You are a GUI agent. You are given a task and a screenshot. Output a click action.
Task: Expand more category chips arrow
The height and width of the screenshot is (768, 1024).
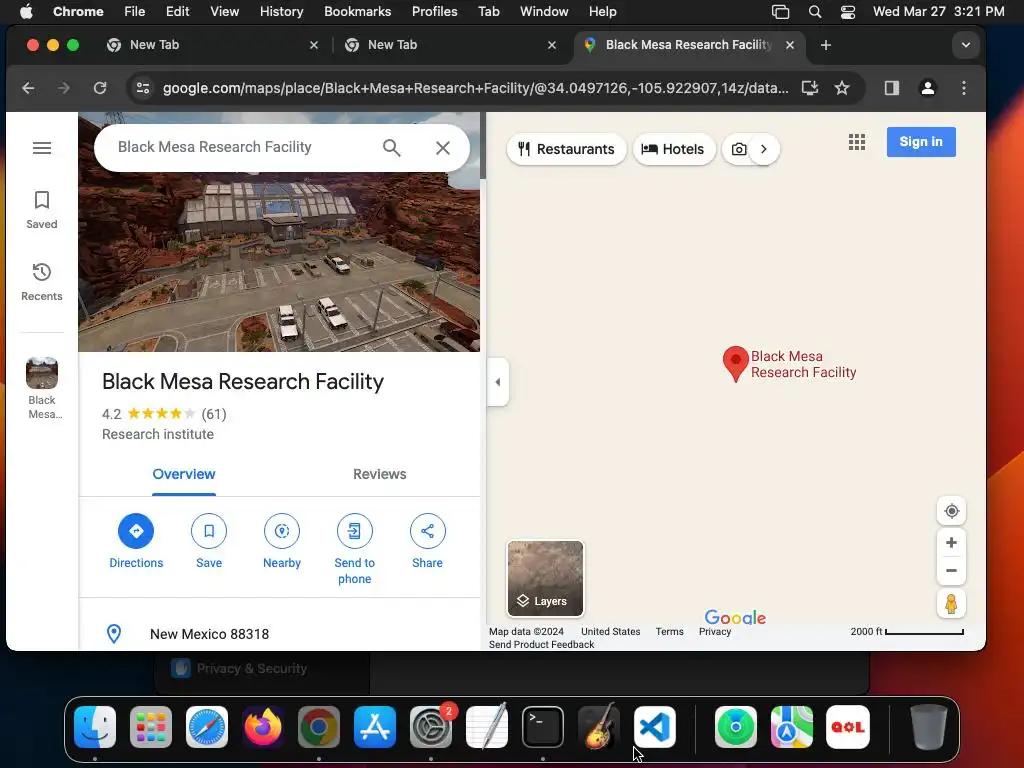[x=763, y=149]
